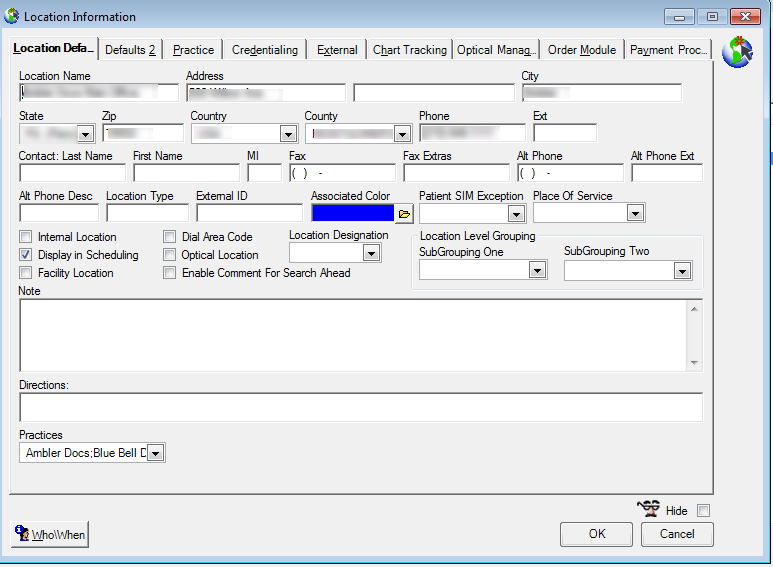Open the Practice tab

pyautogui.click(x=193, y=50)
